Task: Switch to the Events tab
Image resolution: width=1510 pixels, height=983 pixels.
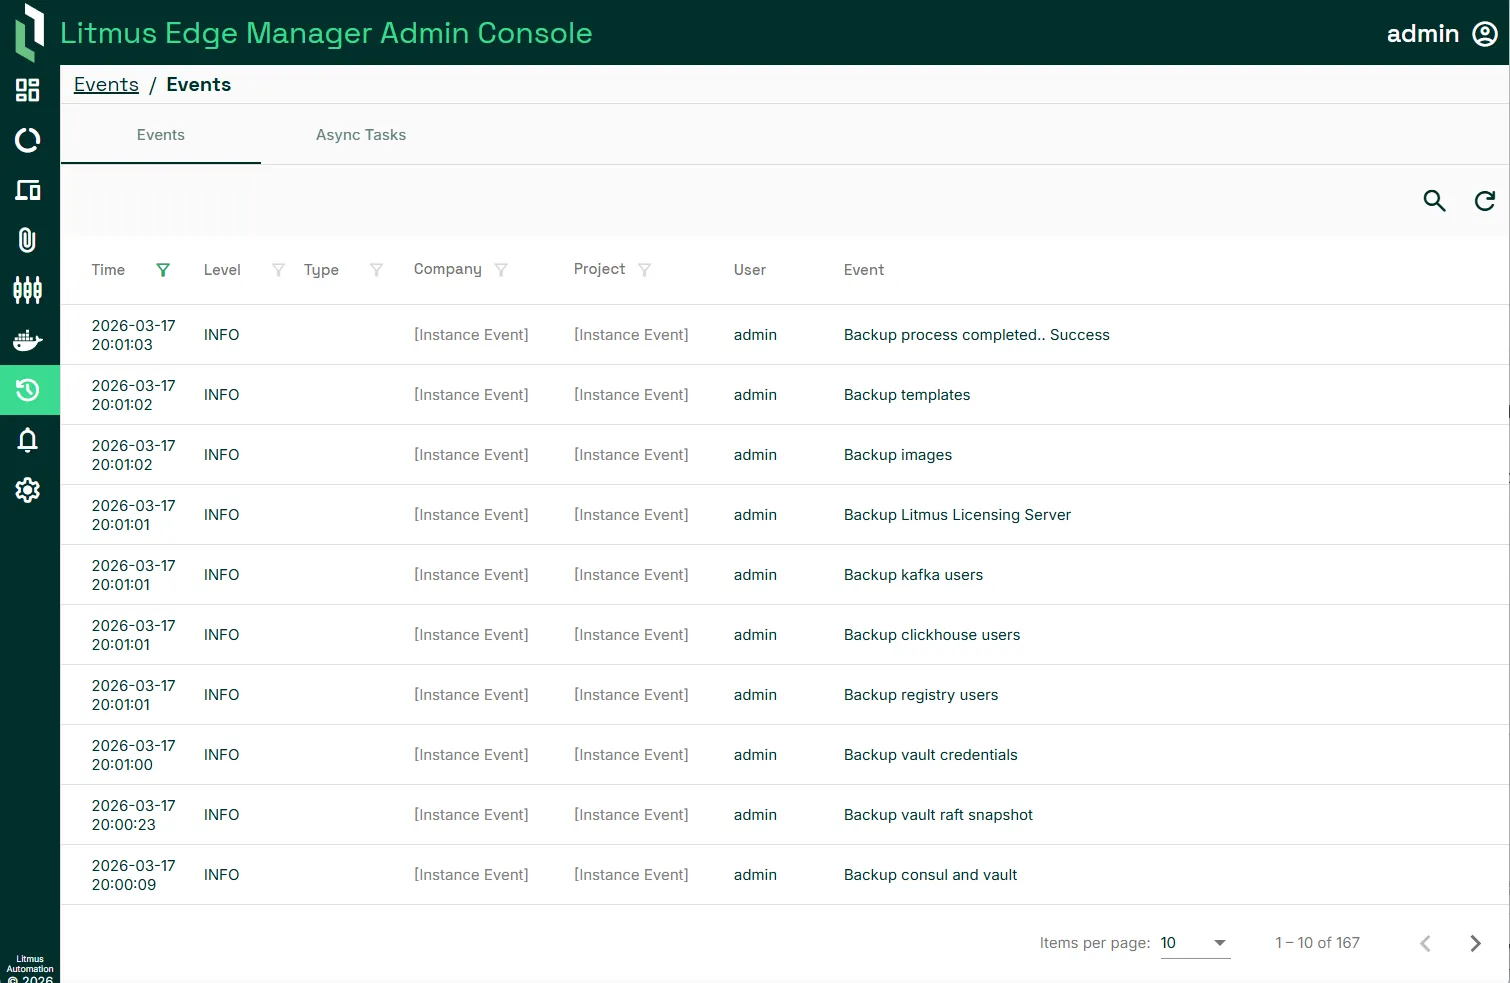Action: 161,135
